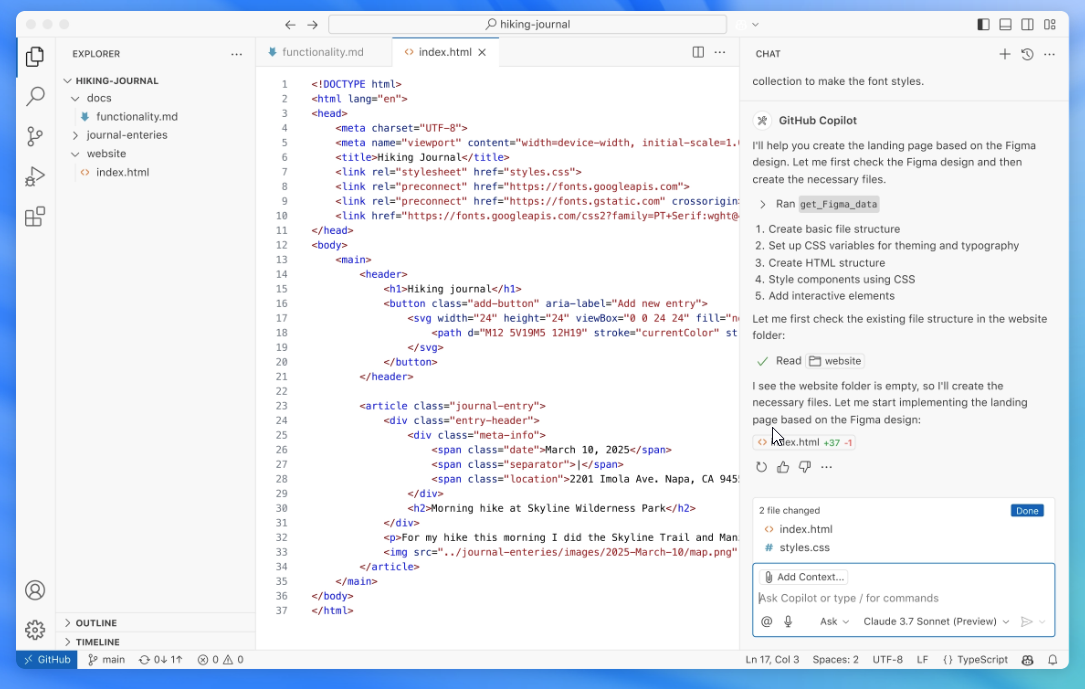Open the Search view in activity bar
The image size is (1085, 689).
[x=35, y=96]
